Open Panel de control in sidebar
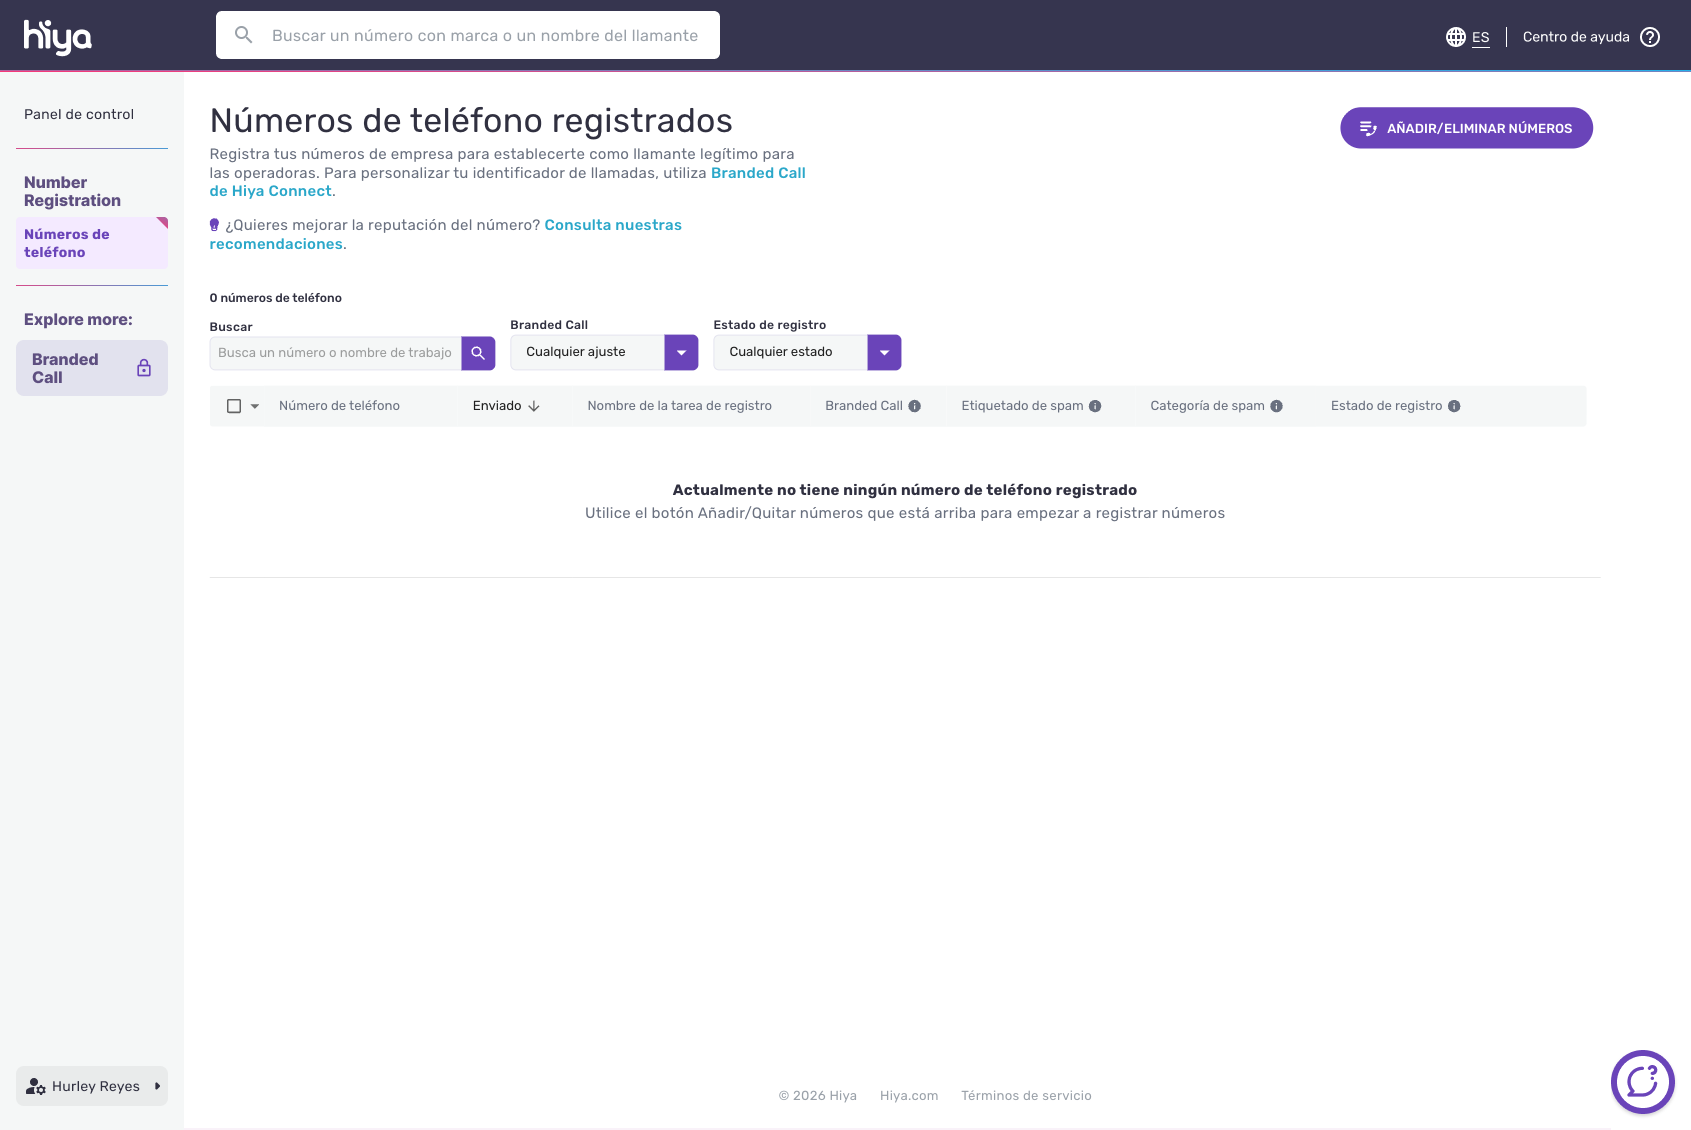The image size is (1691, 1130). 79,114
